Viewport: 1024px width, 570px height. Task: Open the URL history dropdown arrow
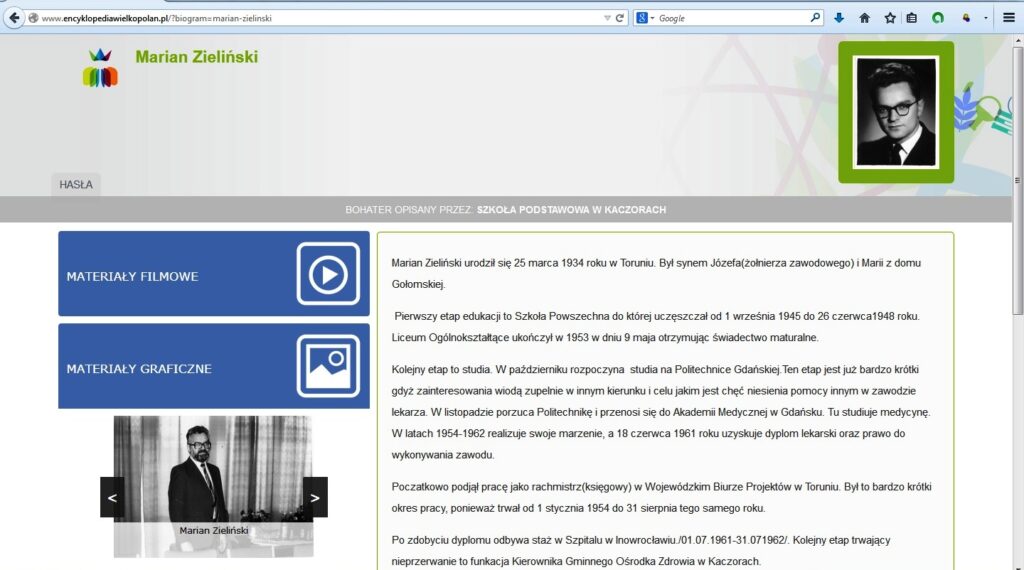click(x=607, y=18)
